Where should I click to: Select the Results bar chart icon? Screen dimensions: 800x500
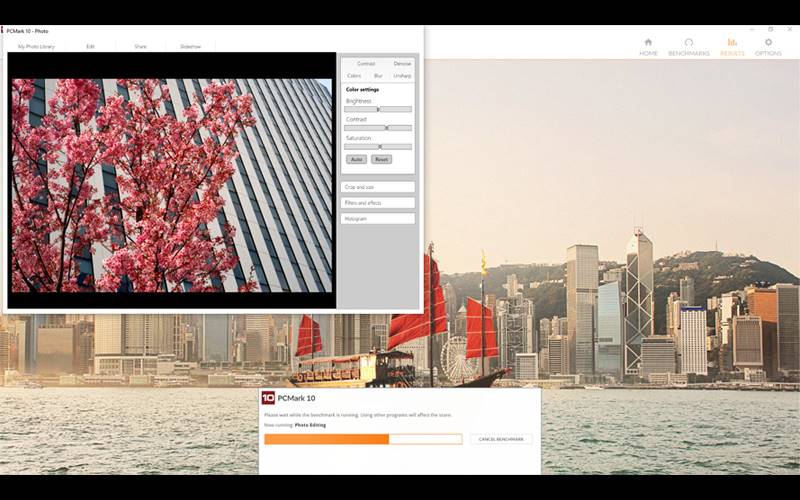pyautogui.click(x=732, y=43)
